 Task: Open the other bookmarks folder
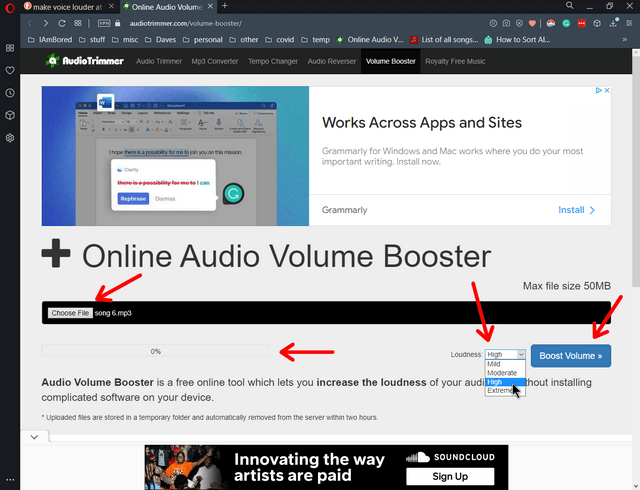[244, 40]
